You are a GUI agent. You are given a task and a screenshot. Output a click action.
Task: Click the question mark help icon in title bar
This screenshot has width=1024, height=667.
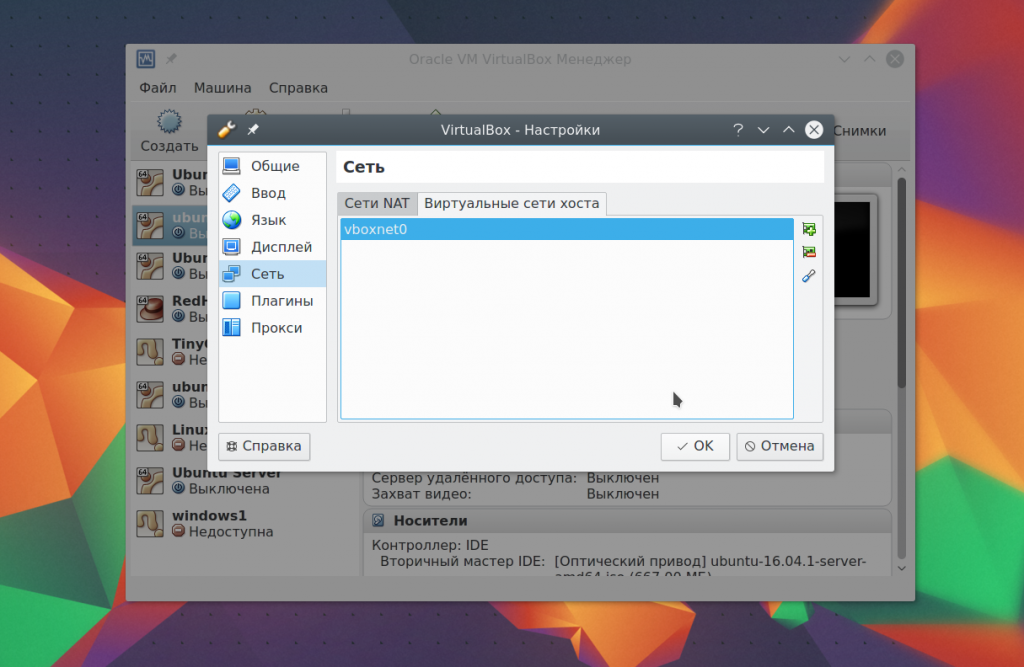(738, 130)
